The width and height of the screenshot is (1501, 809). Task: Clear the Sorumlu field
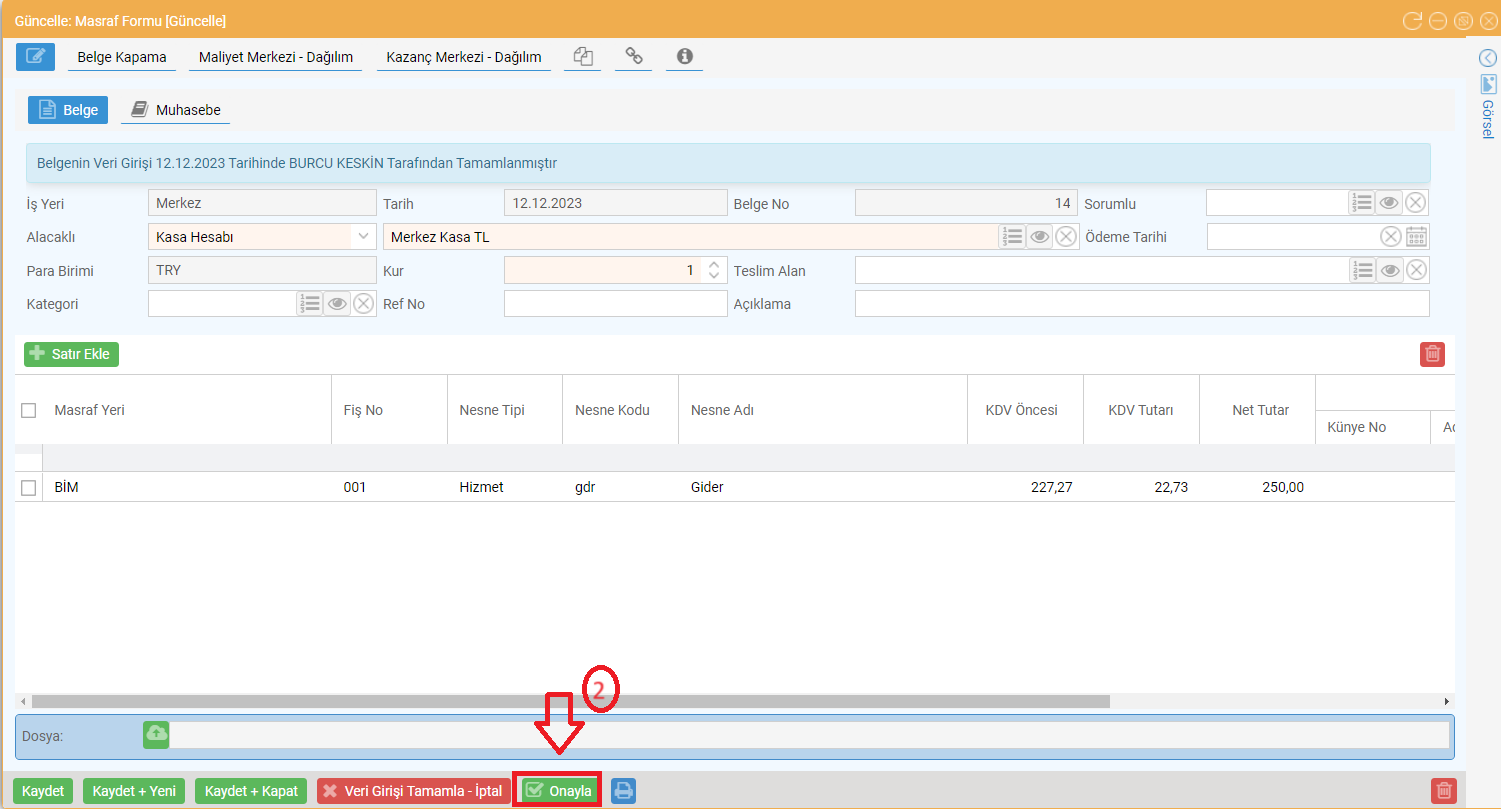1415,203
